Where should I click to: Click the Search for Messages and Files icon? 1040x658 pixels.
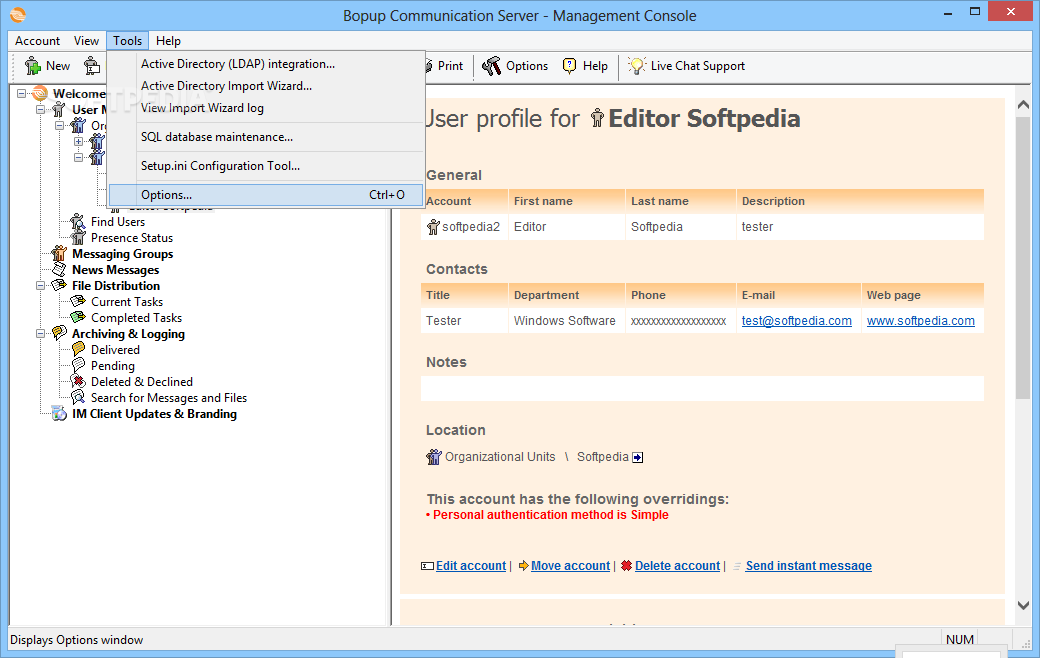pos(78,397)
